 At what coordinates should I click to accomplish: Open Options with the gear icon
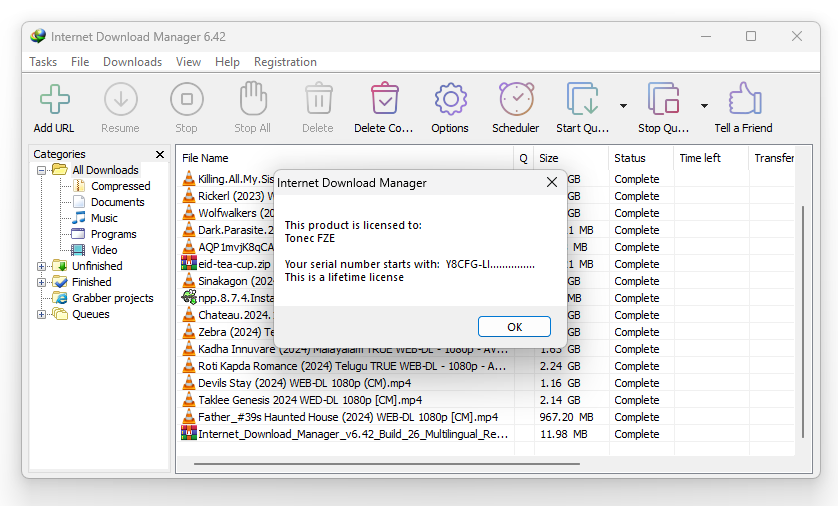[450, 99]
